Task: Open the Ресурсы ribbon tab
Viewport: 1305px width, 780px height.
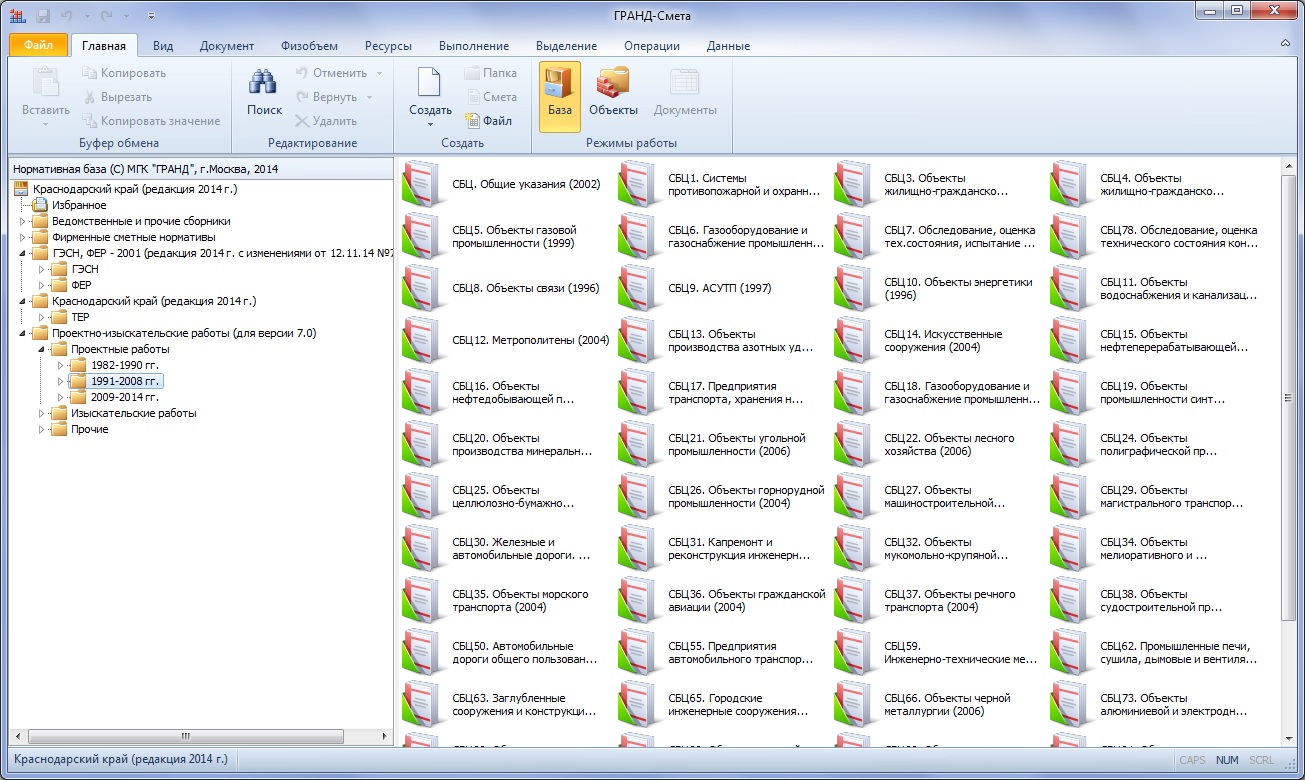Action: 387,46
